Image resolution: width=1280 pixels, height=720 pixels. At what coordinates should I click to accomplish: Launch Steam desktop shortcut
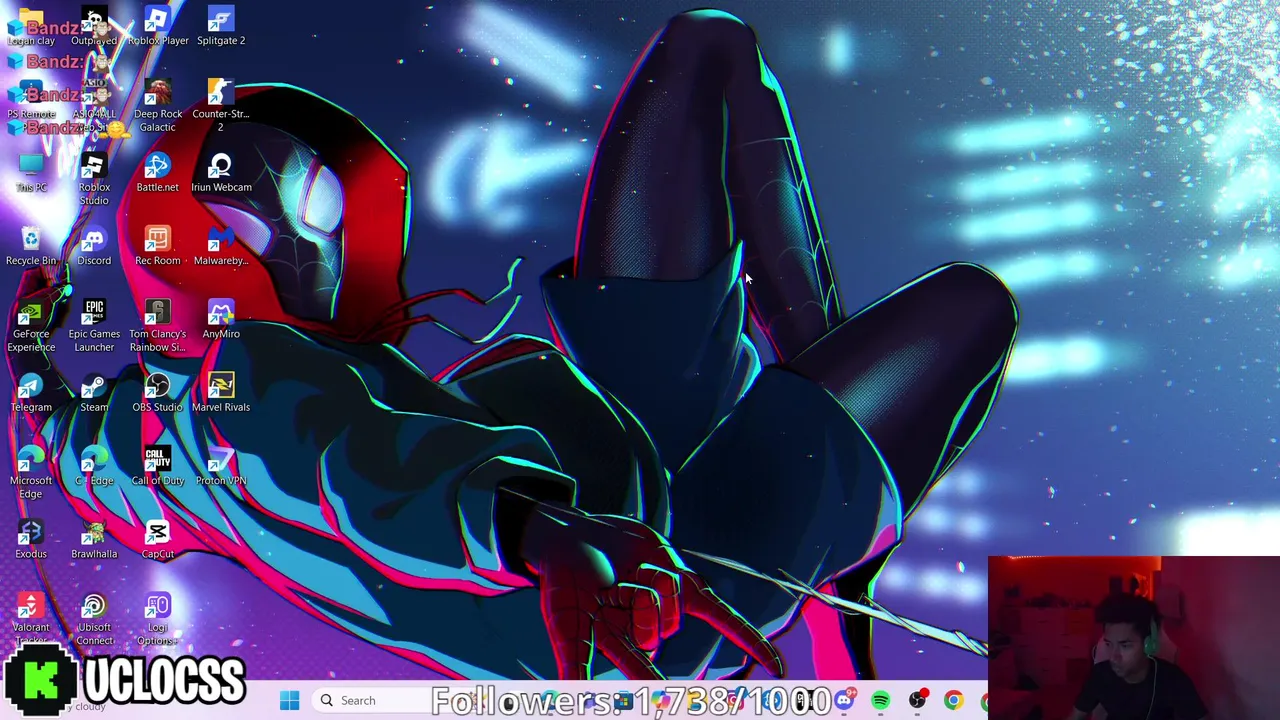[x=94, y=394]
